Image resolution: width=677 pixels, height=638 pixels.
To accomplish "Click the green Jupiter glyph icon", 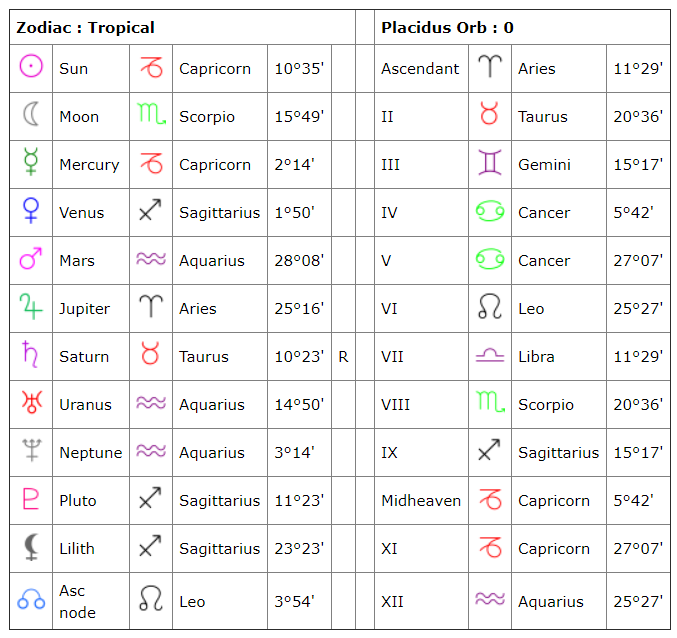I will [31, 308].
